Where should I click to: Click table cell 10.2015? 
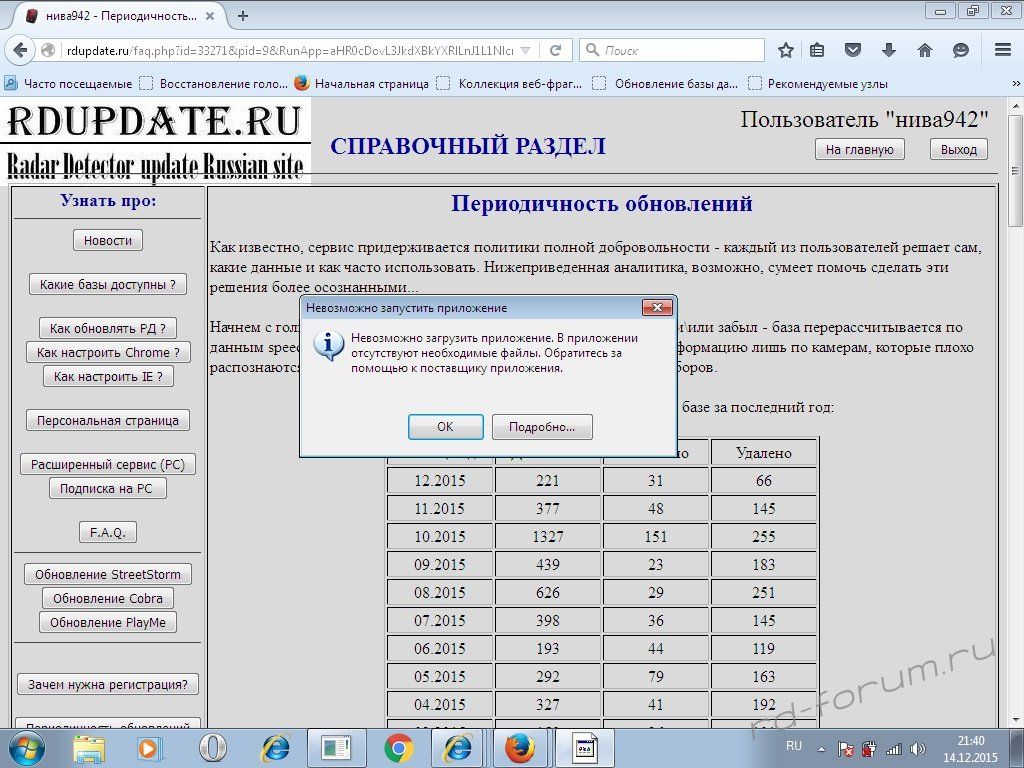(440, 537)
